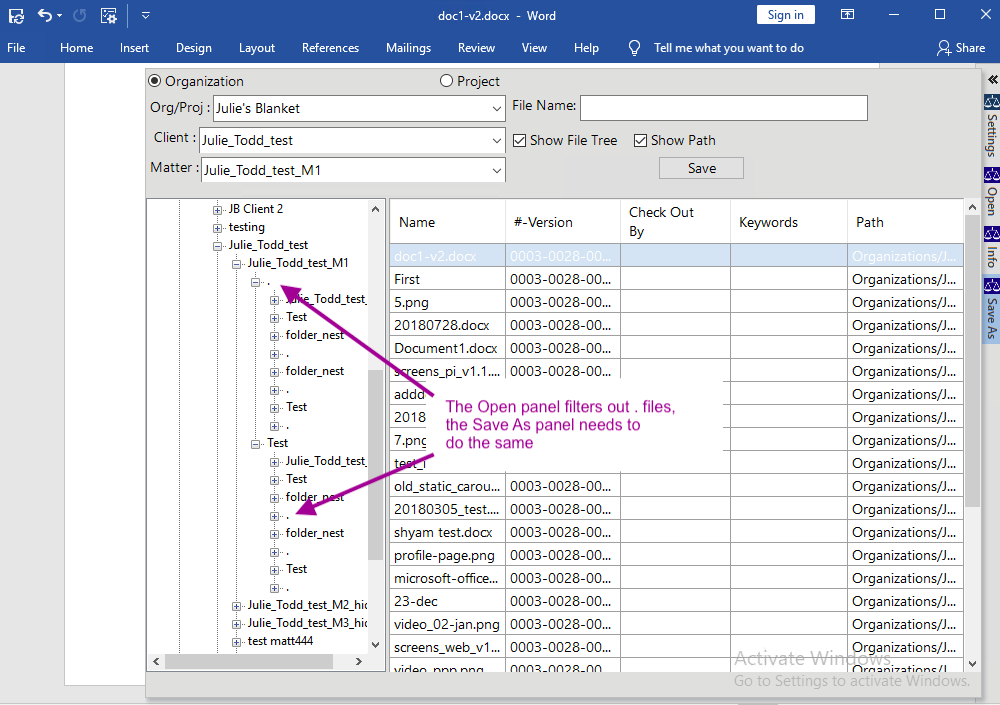1000x705 pixels.
Task: Click the Ribbon Display Options icon
Action: [x=847, y=15]
